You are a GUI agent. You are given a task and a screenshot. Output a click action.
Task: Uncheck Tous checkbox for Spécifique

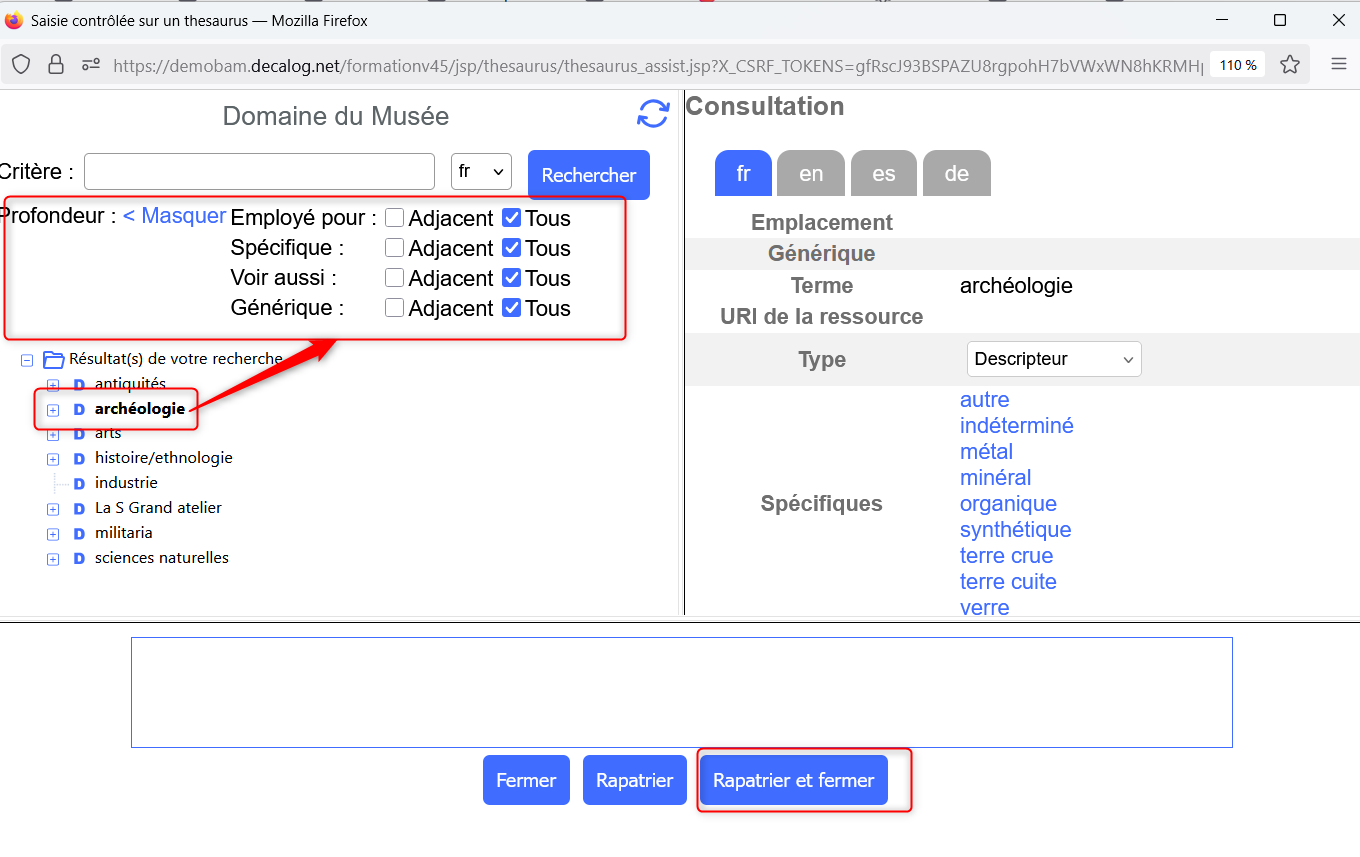pos(512,248)
